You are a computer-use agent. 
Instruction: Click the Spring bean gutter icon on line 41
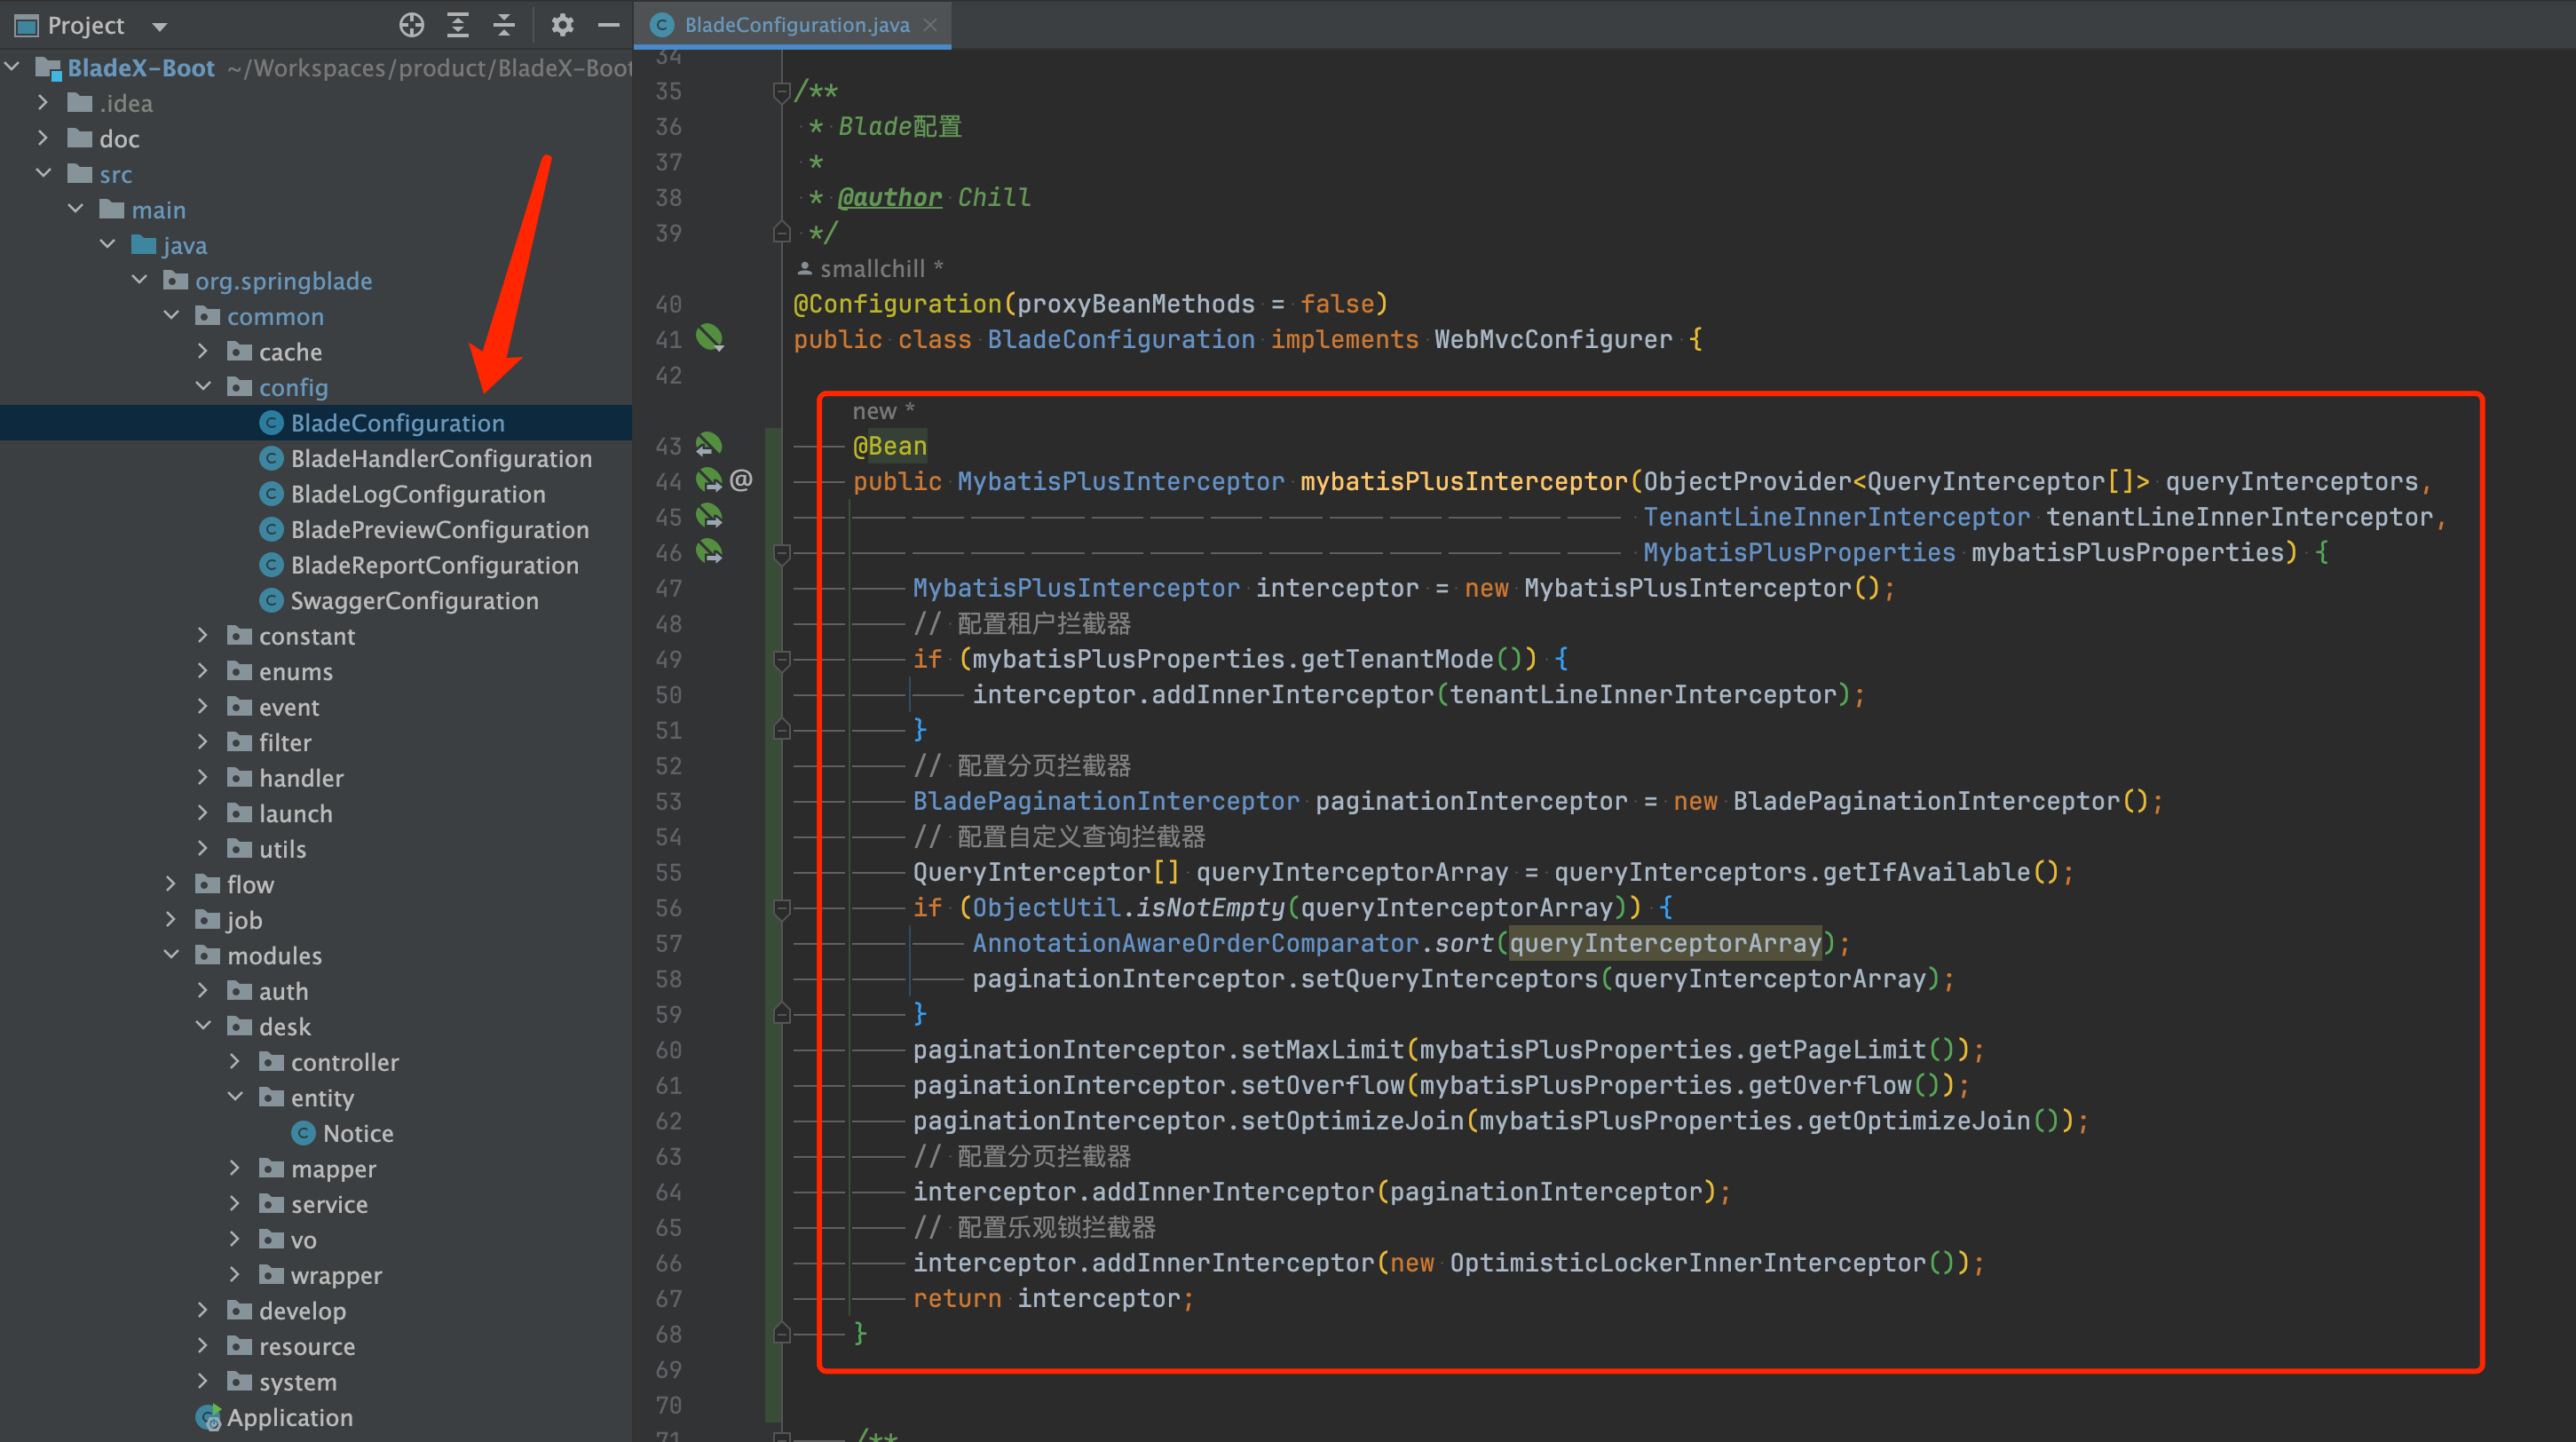[x=709, y=338]
